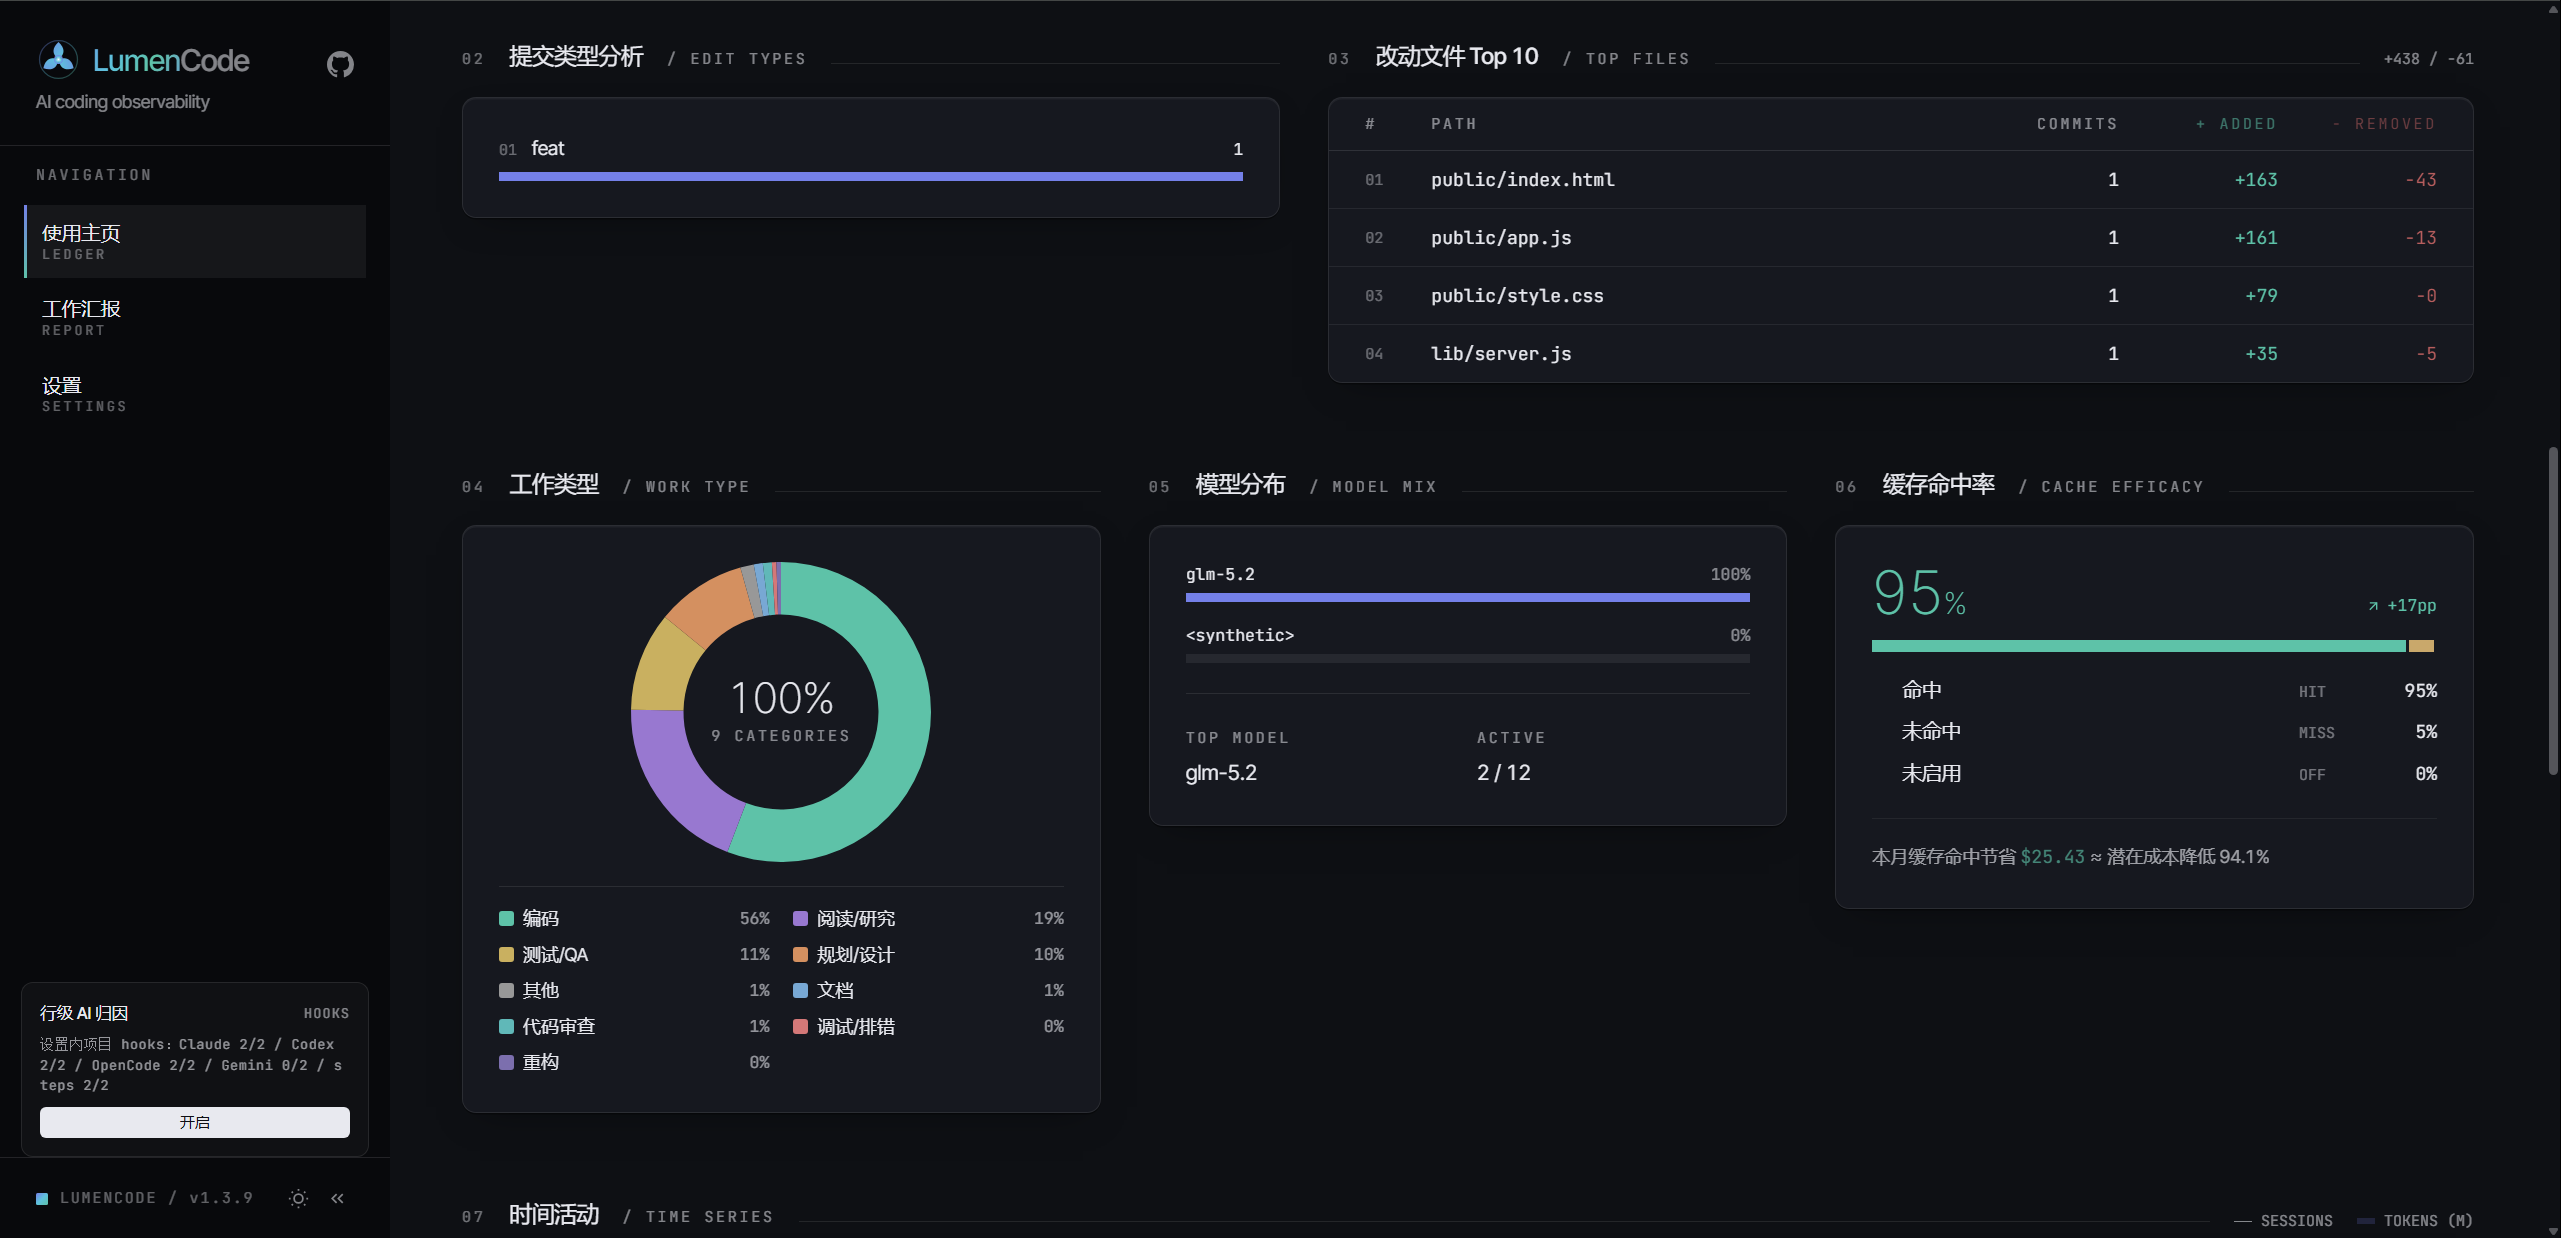The height and width of the screenshot is (1238, 2561).
Task: Click the $25.43 savings amount
Action: [2052, 857]
